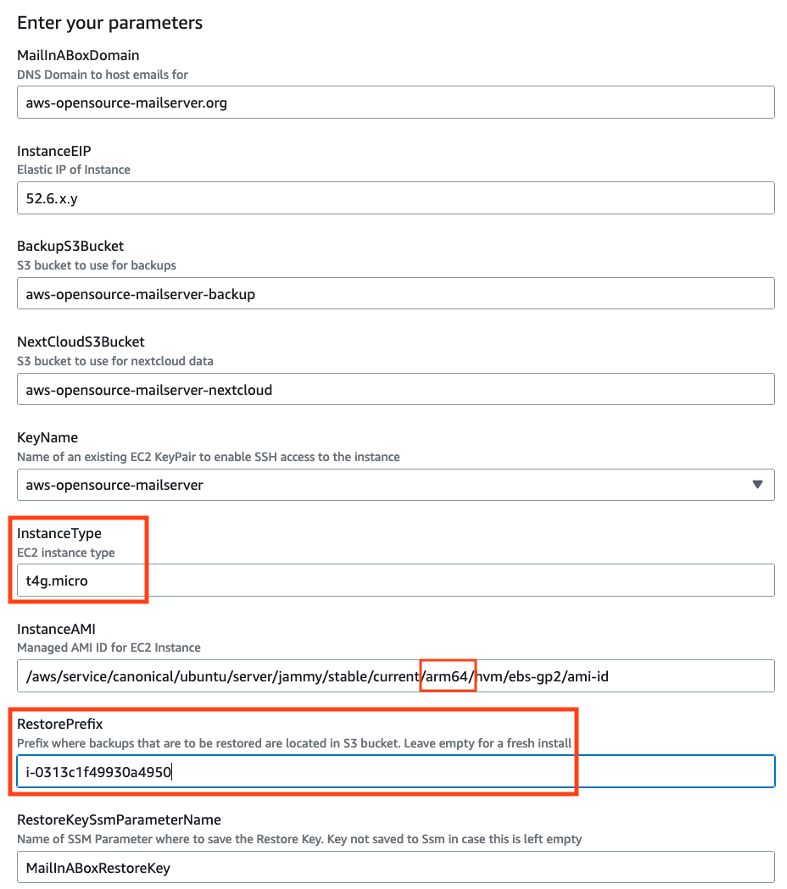
Task: Click the Enter your parameters heading
Action: [x=110, y=22]
